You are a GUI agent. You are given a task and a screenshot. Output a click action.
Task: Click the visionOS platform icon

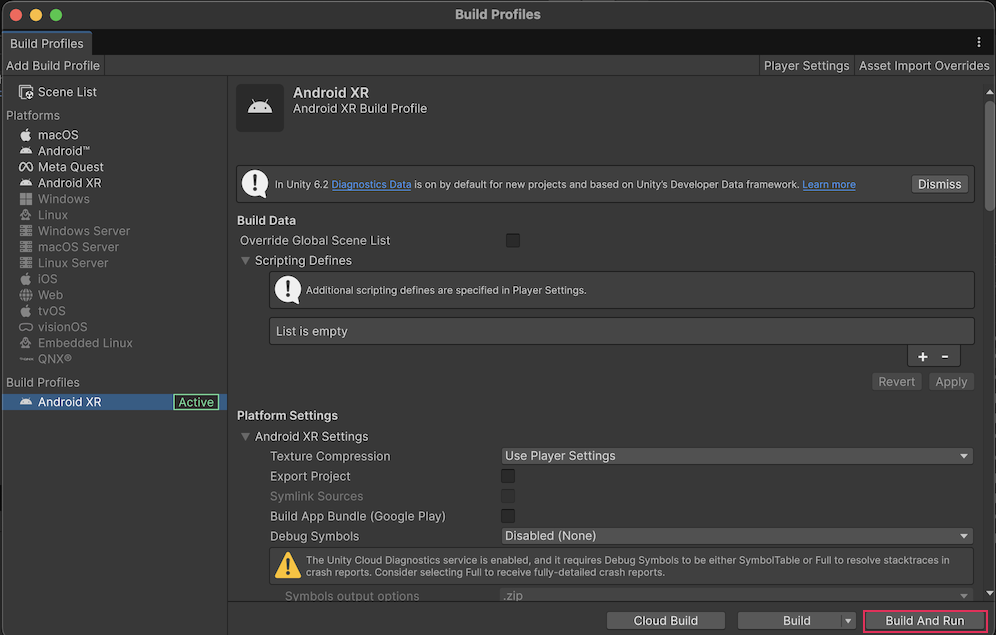pos(26,327)
